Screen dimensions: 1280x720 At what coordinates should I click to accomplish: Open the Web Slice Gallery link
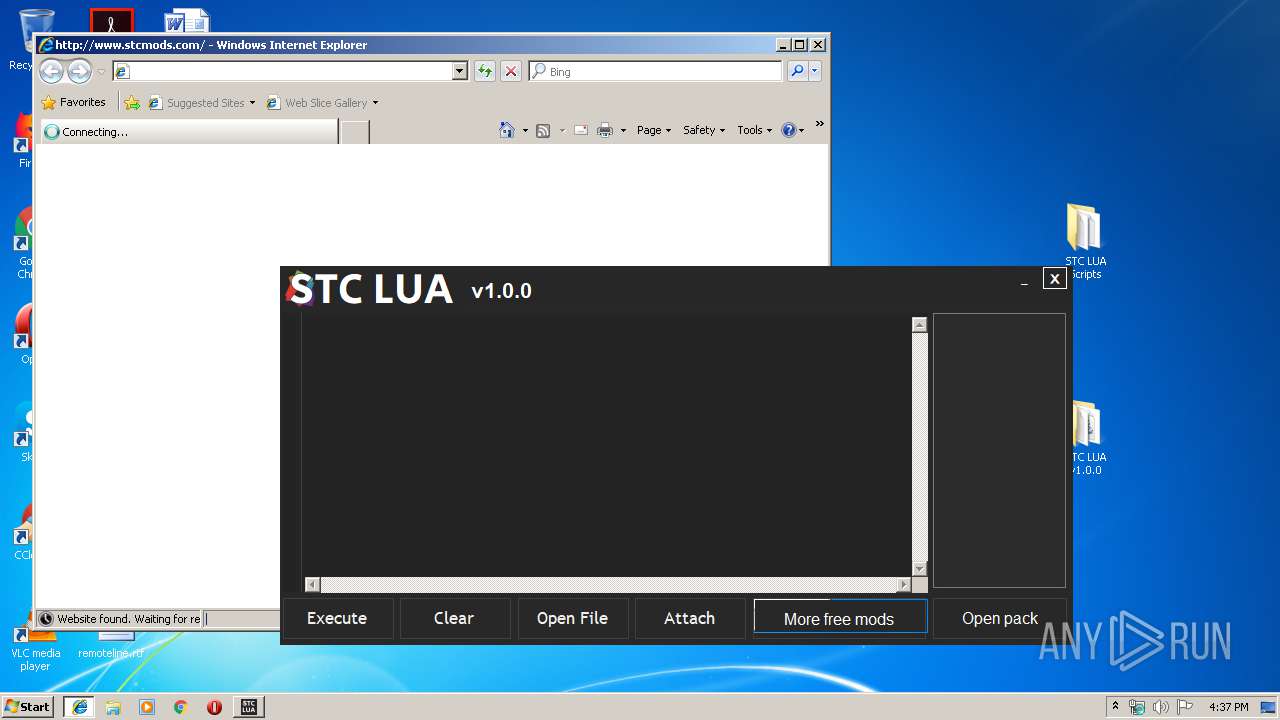point(316,102)
